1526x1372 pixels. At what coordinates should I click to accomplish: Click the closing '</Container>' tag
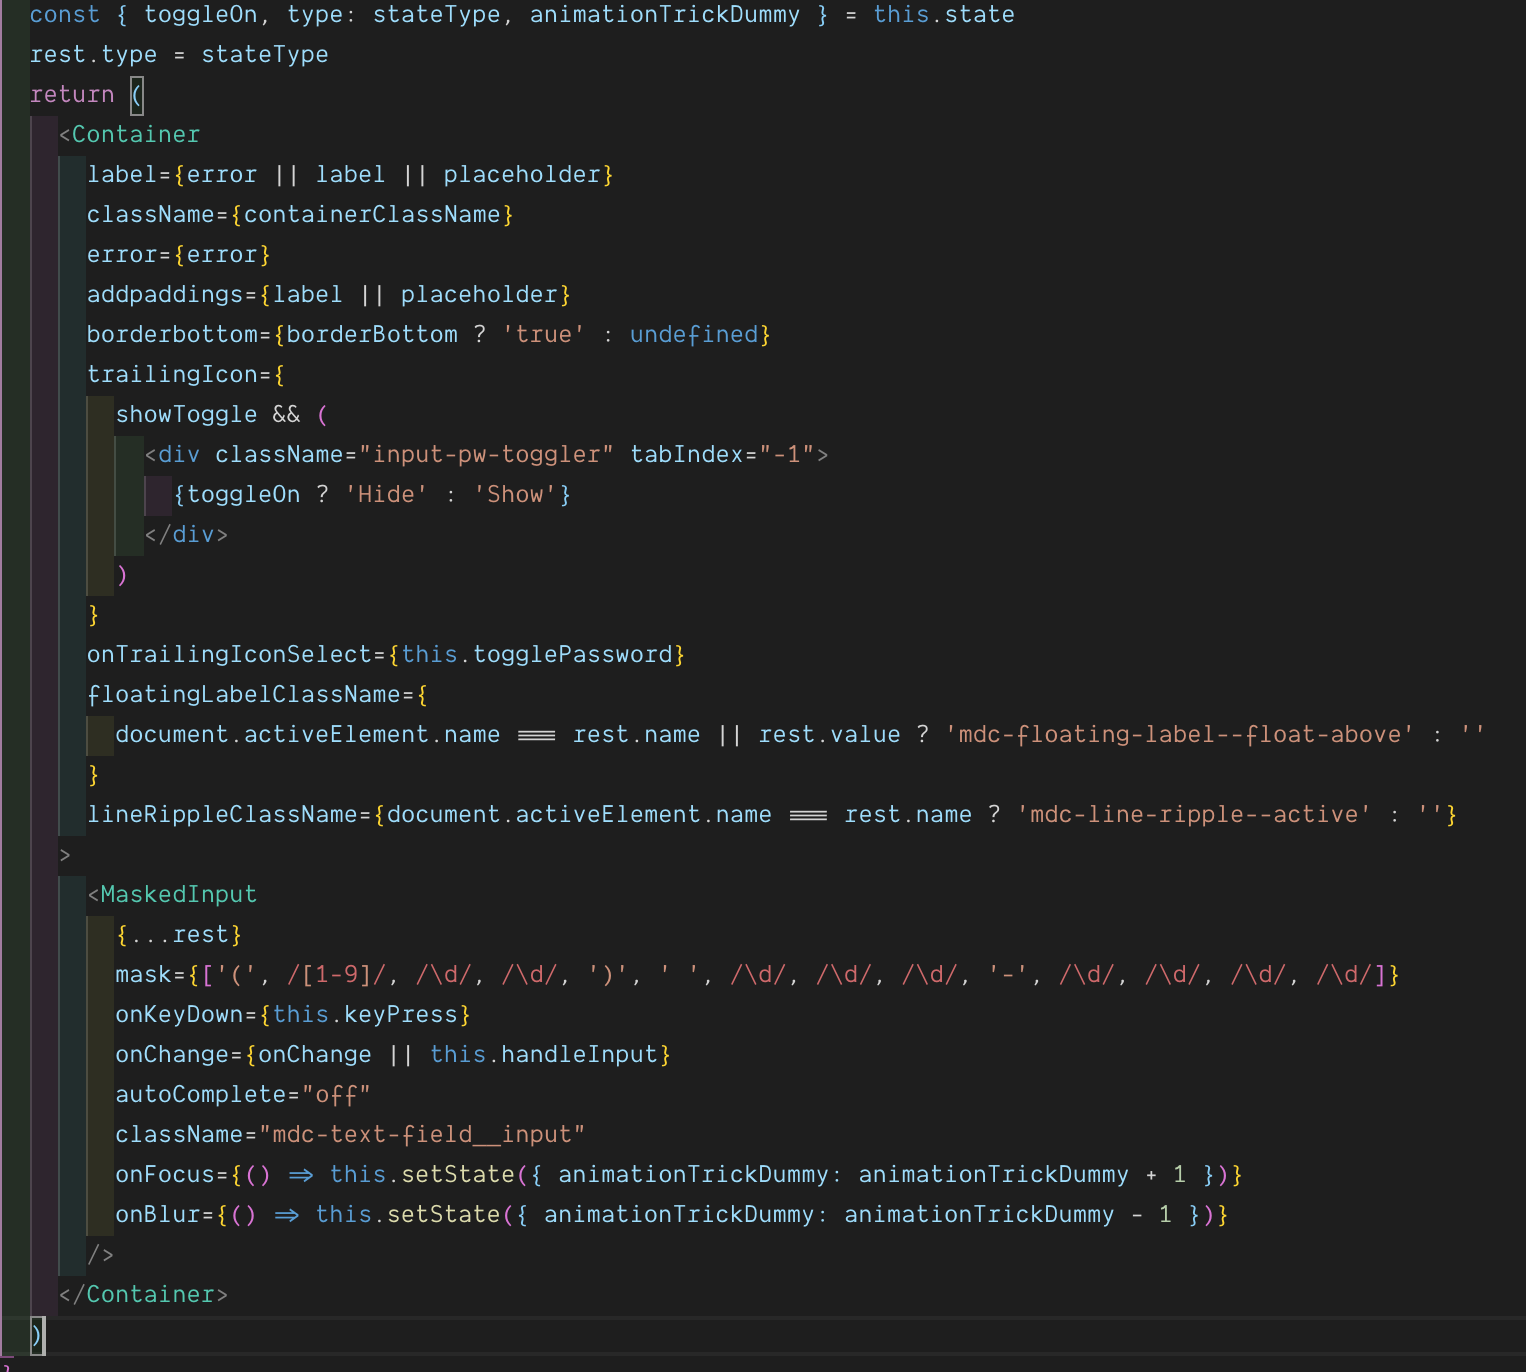click(144, 1295)
